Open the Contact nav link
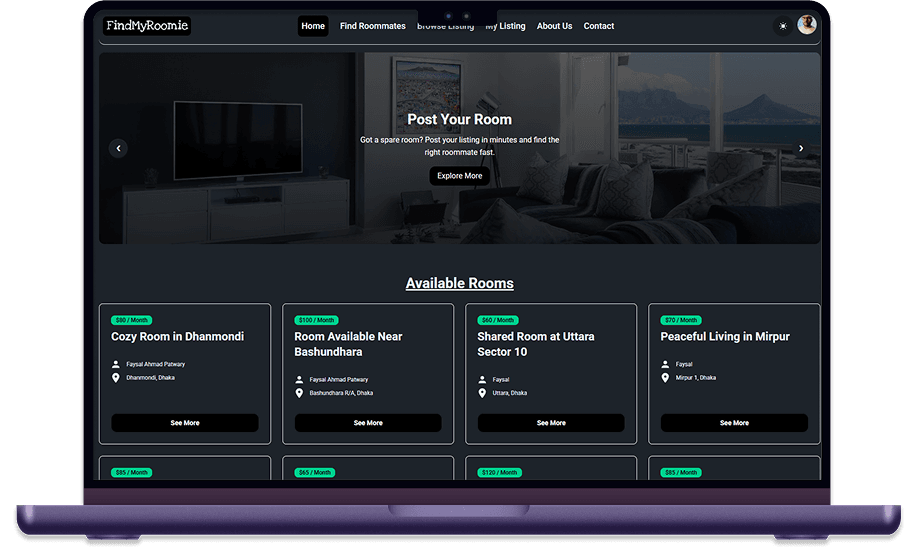 coord(599,26)
